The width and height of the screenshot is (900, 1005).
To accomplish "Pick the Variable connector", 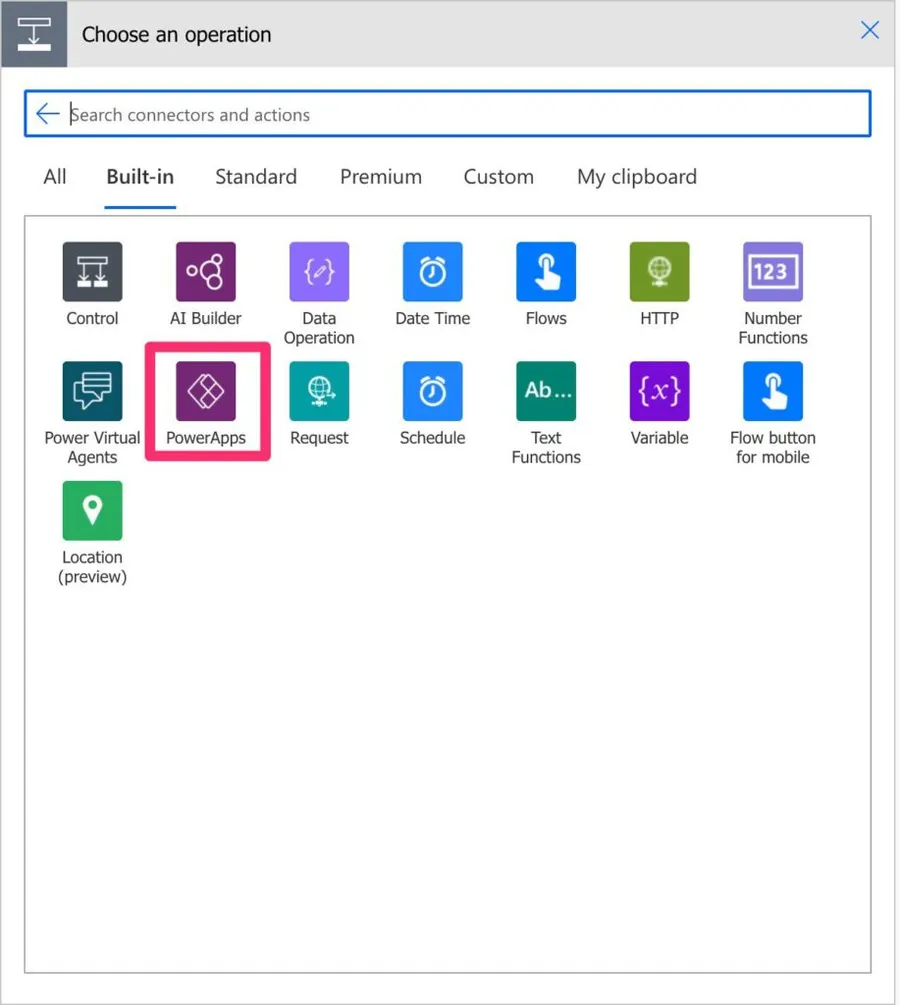I will (659, 391).
